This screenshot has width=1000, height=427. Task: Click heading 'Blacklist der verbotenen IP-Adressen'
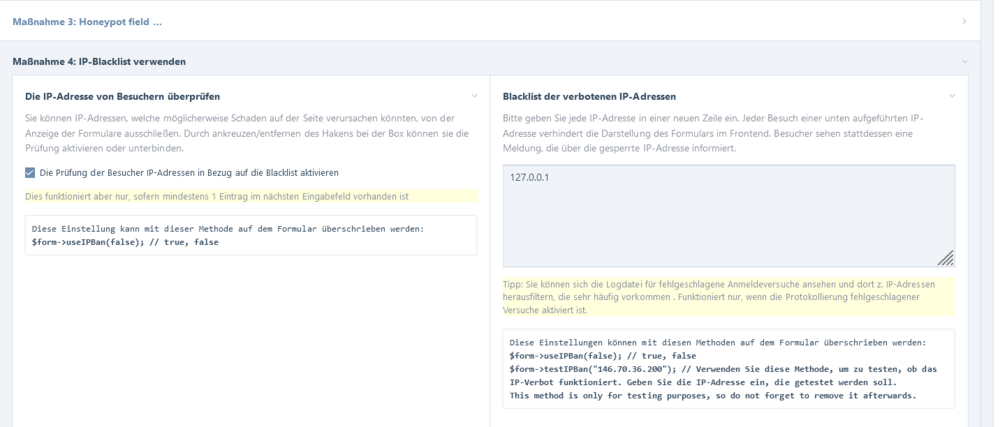click(589, 97)
